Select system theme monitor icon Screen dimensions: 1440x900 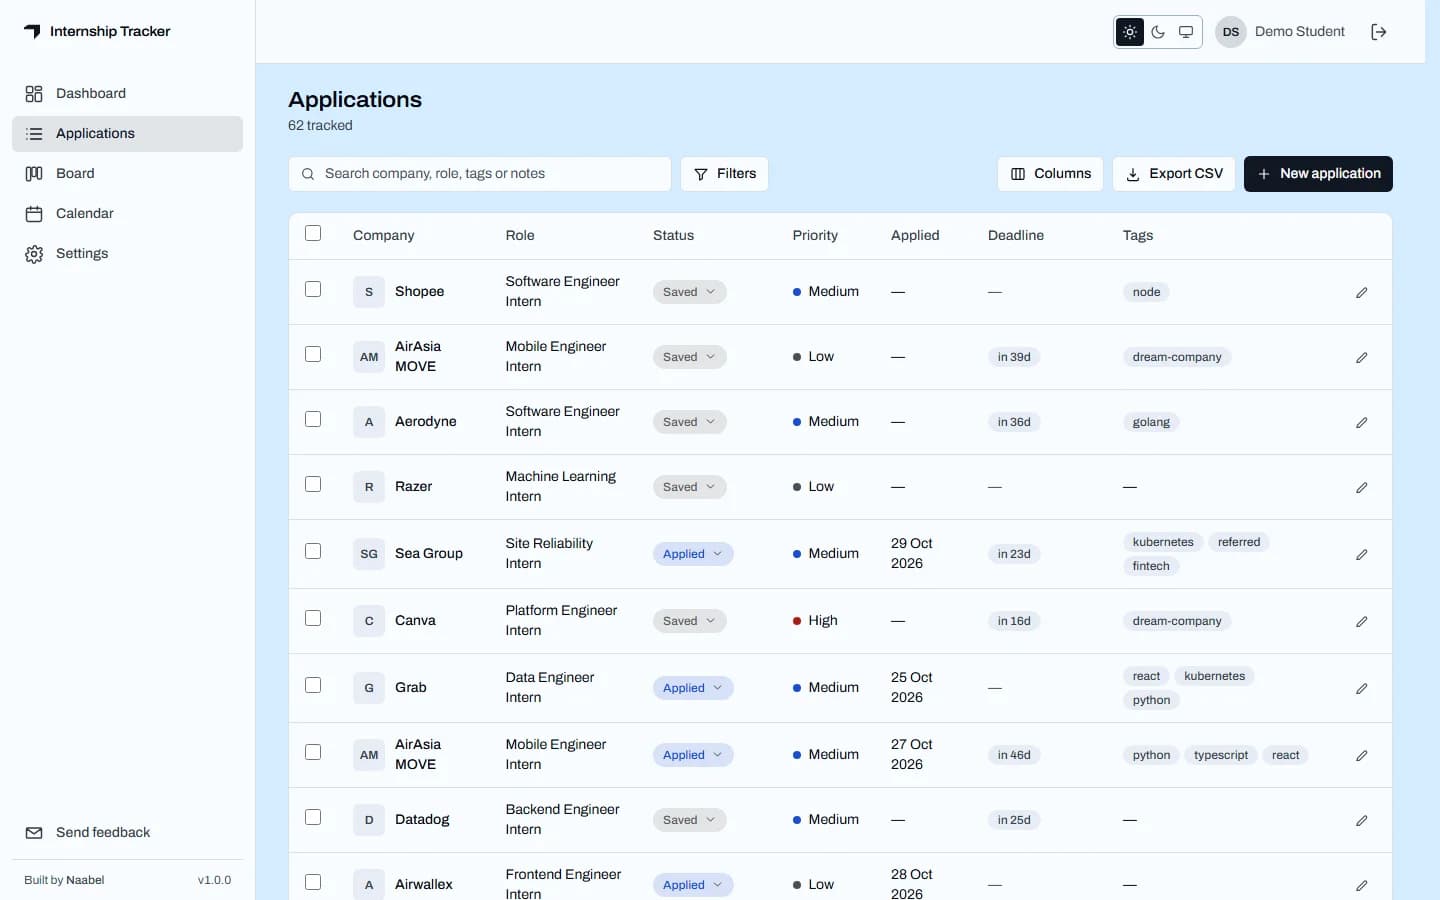[1186, 32]
